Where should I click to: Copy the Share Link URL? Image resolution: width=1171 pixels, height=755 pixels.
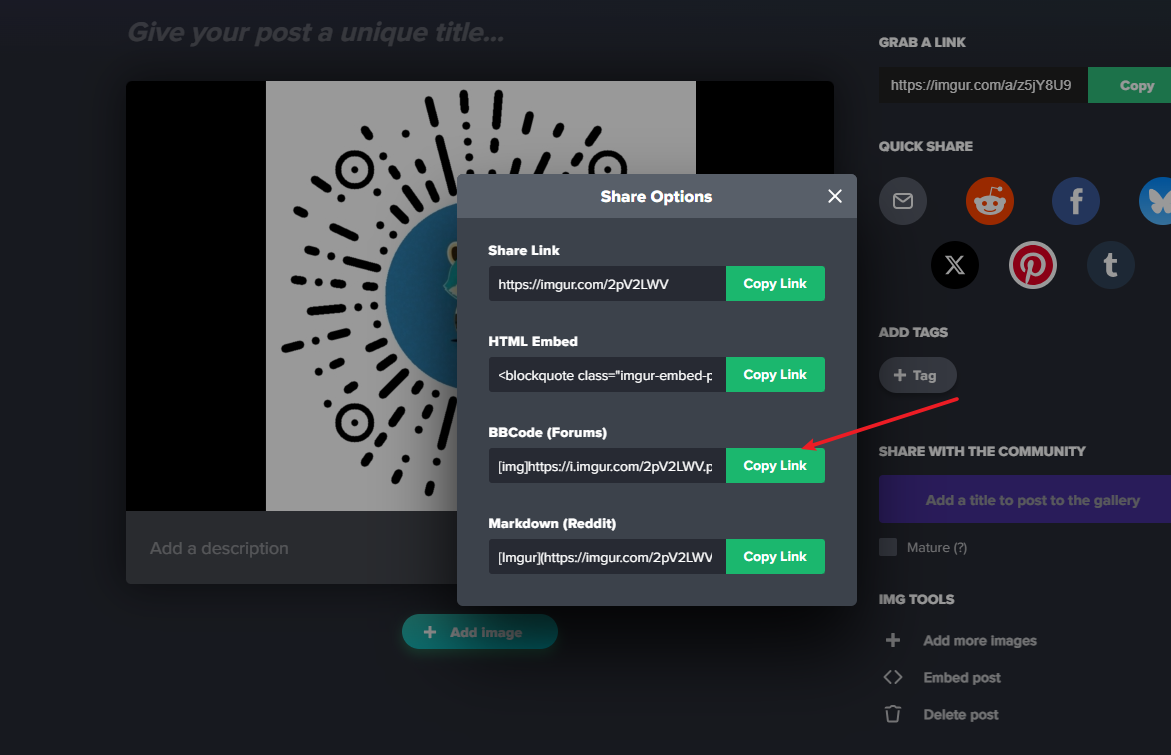point(775,283)
